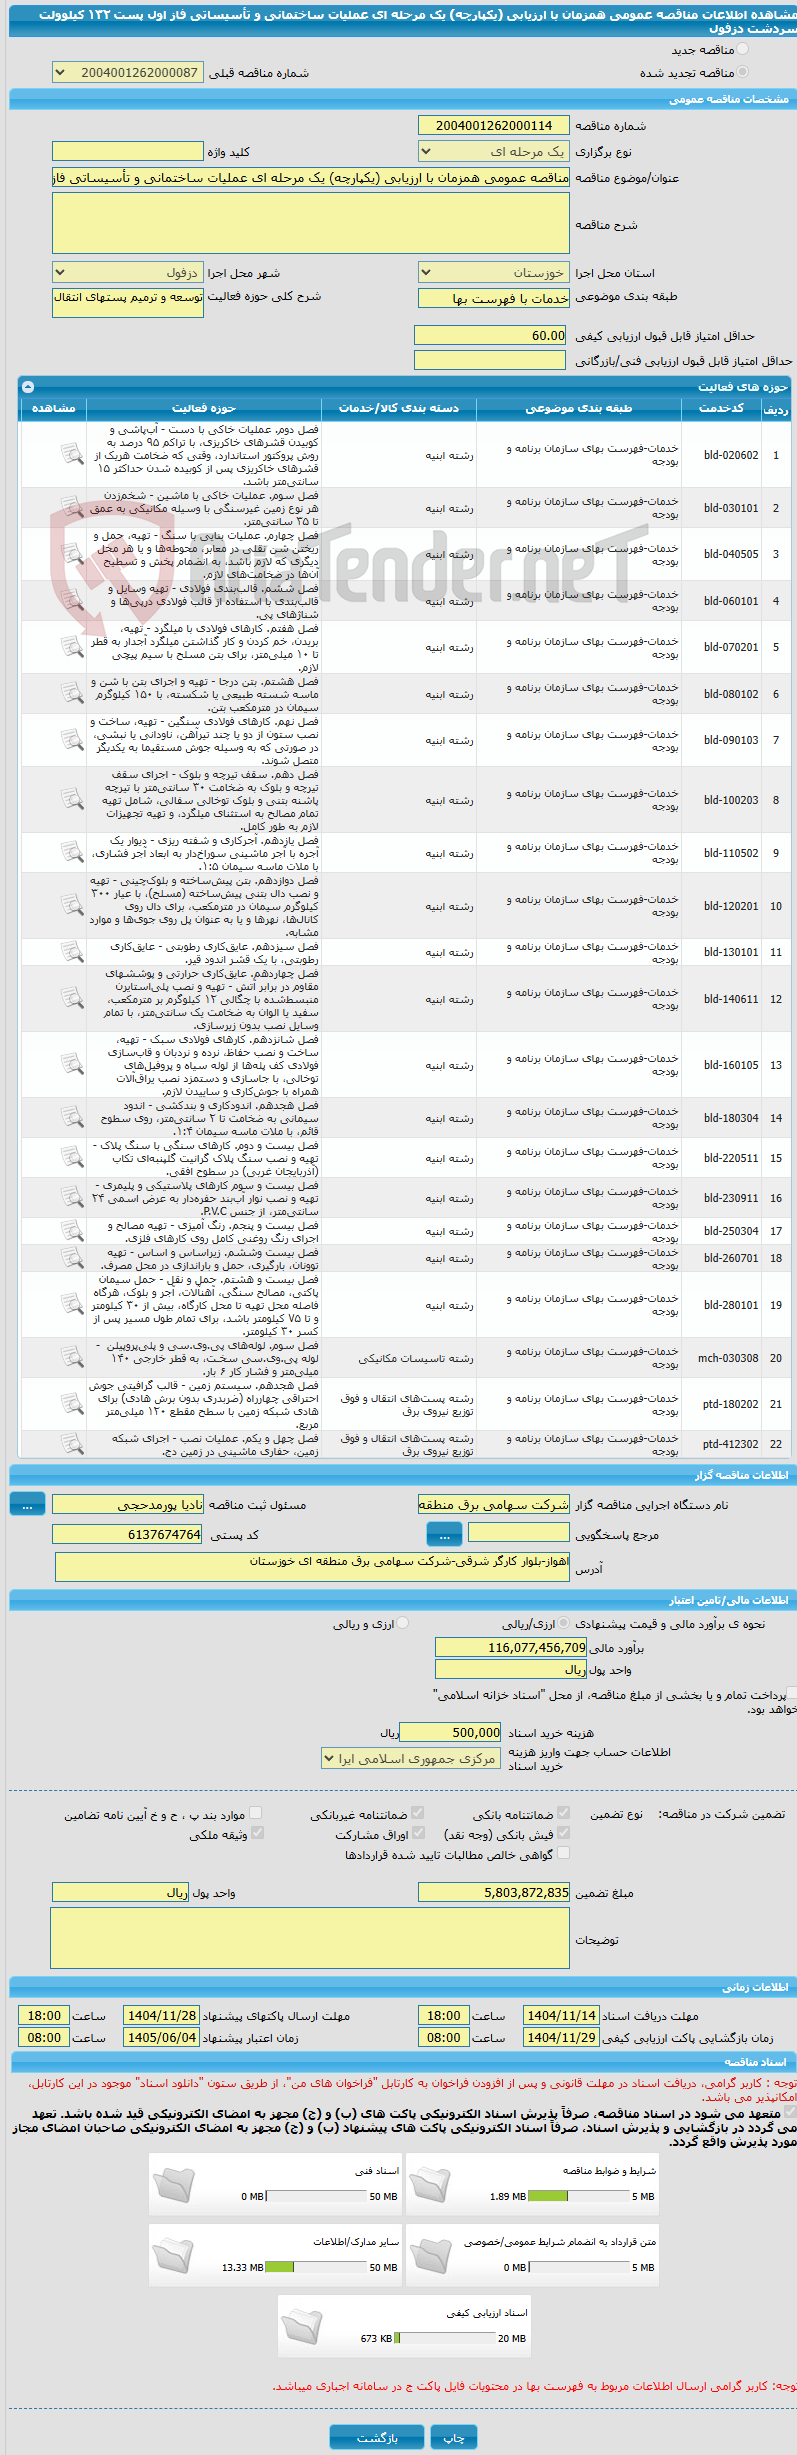Open view icon for row bld-120201
This screenshot has height=2455, width=797.
tap(72, 906)
